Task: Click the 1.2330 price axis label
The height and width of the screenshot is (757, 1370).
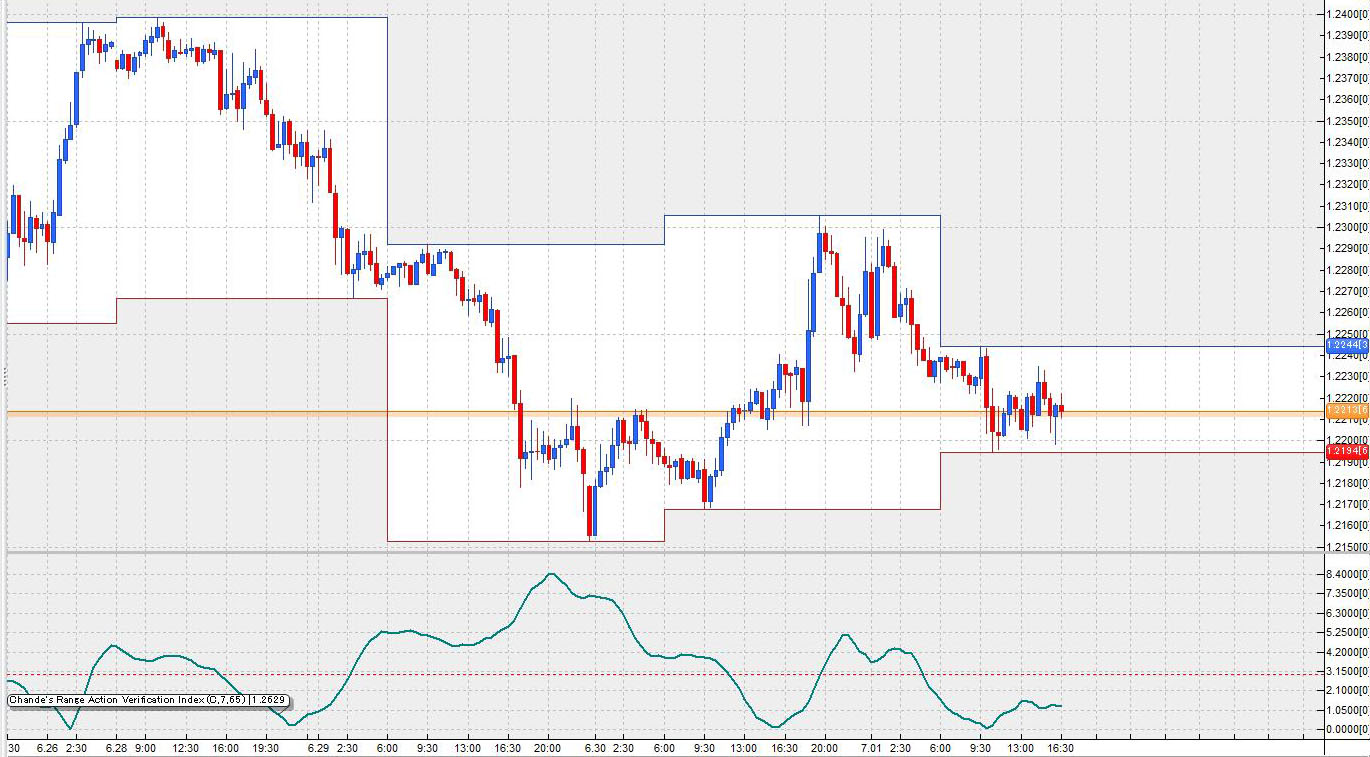Action: click(1348, 163)
